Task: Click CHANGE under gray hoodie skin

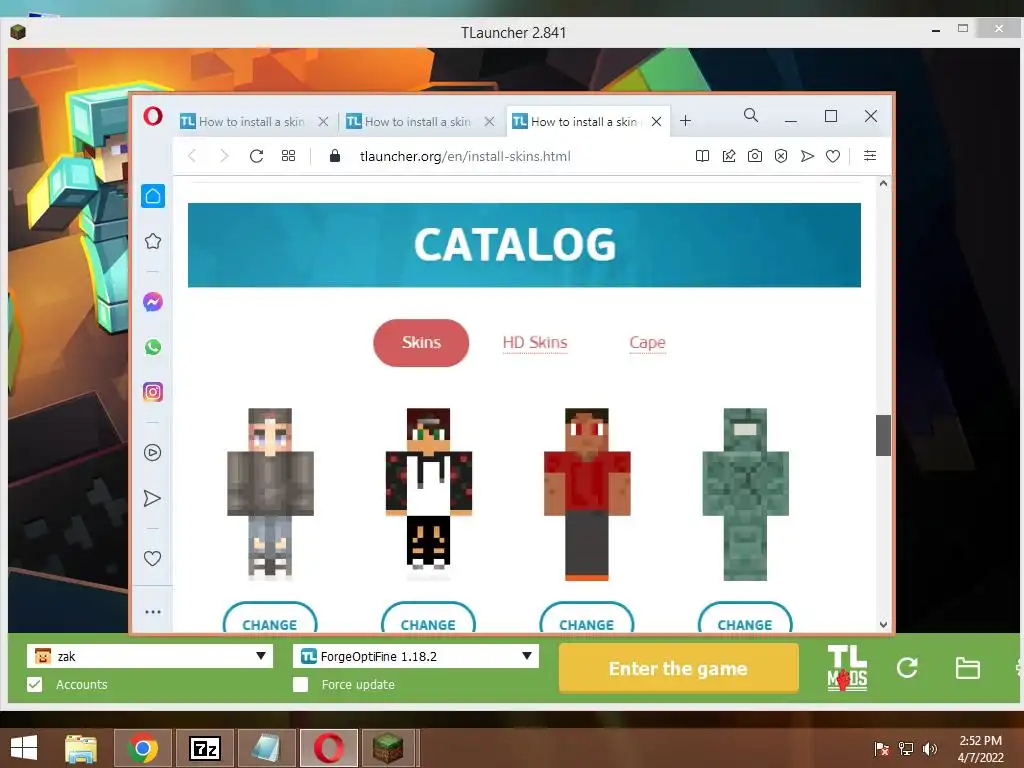Action: (270, 618)
